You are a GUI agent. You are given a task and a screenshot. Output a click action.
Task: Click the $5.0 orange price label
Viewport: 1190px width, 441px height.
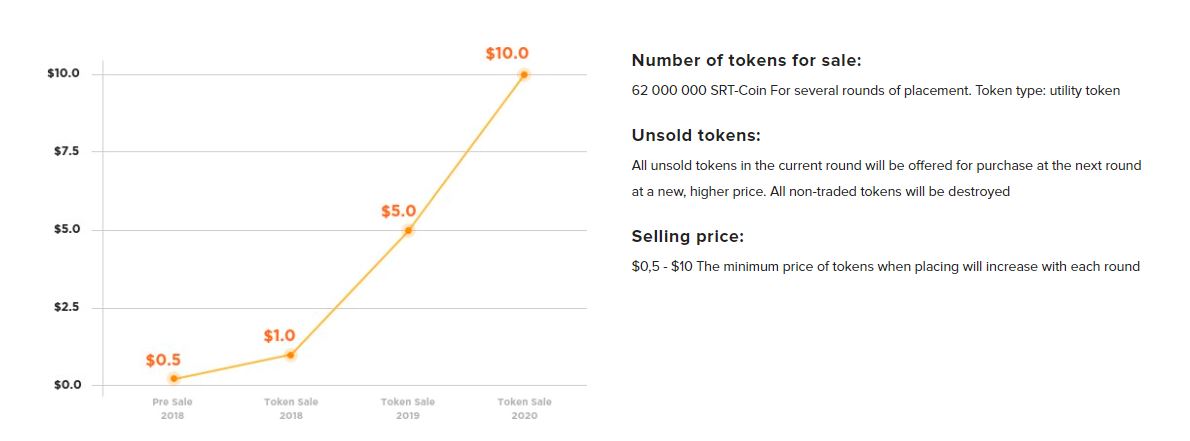pos(398,212)
